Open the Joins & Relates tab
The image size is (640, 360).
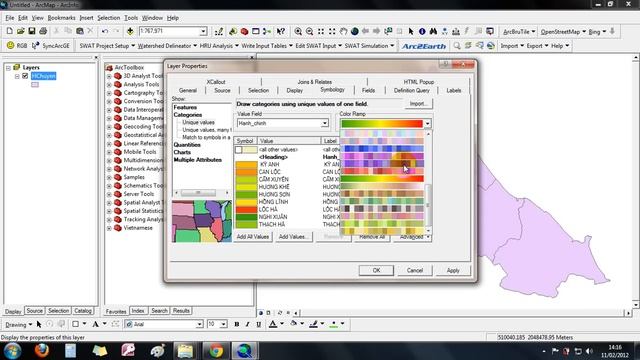(314, 82)
